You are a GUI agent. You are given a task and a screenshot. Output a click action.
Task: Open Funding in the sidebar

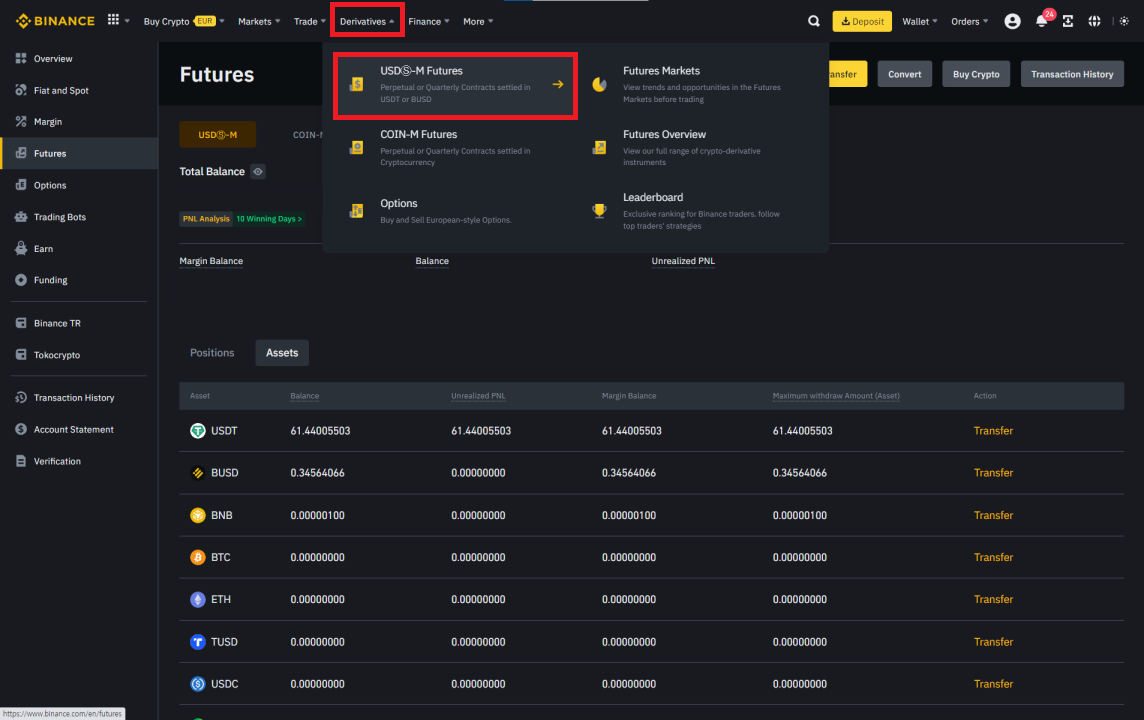click(79, 280)
